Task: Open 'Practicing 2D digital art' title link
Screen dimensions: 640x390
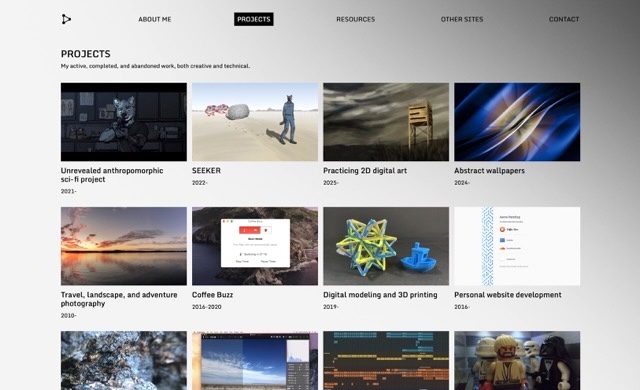Action: [x=365, y=171]
